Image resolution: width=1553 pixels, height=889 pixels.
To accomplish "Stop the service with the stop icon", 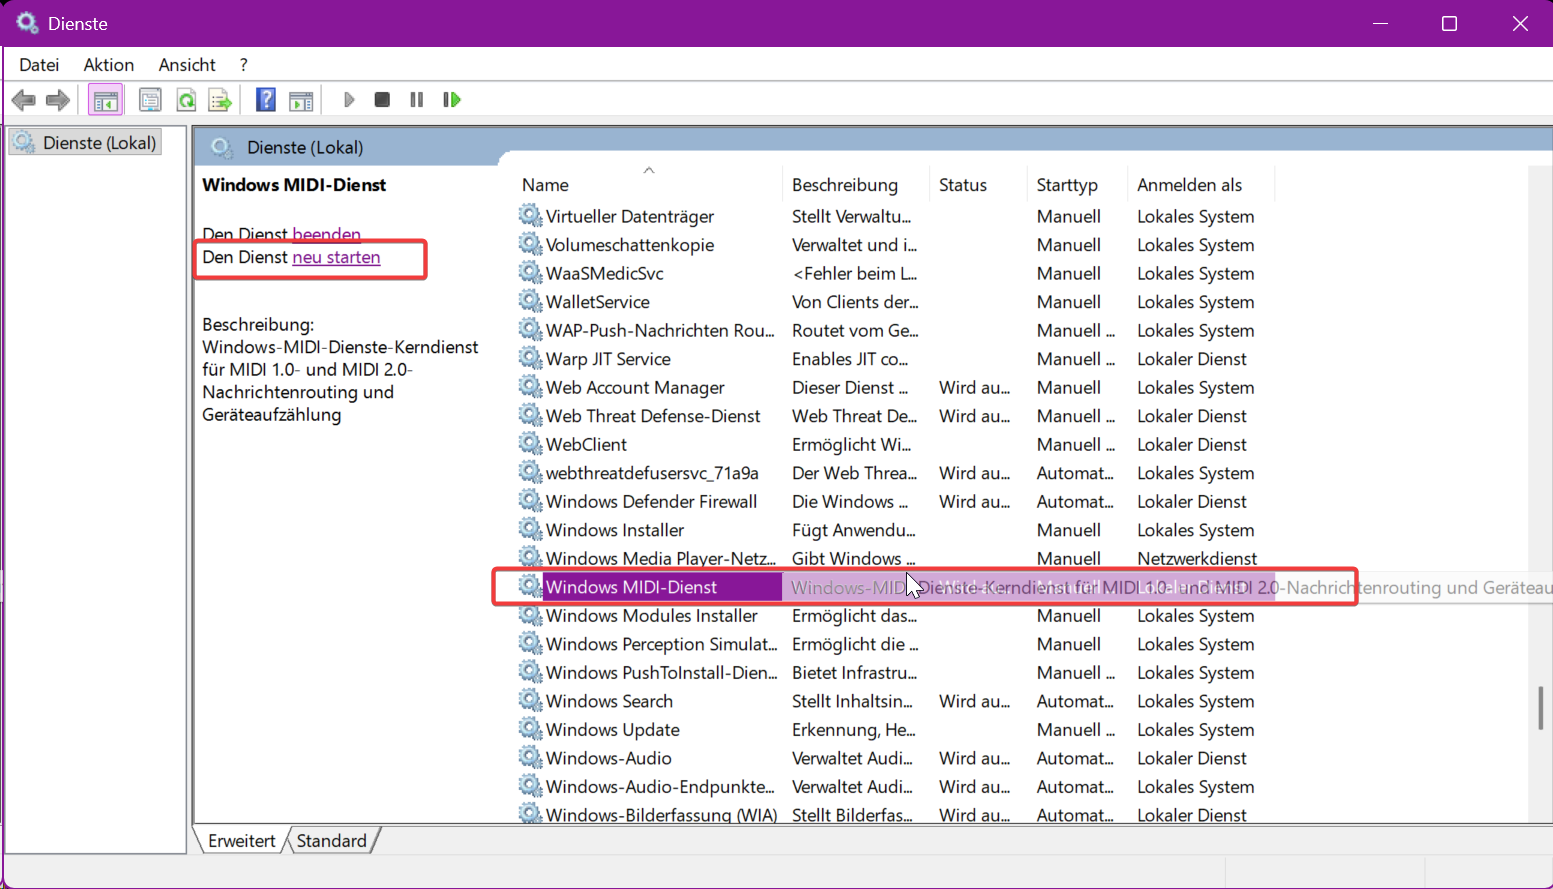I will [382, 100].
